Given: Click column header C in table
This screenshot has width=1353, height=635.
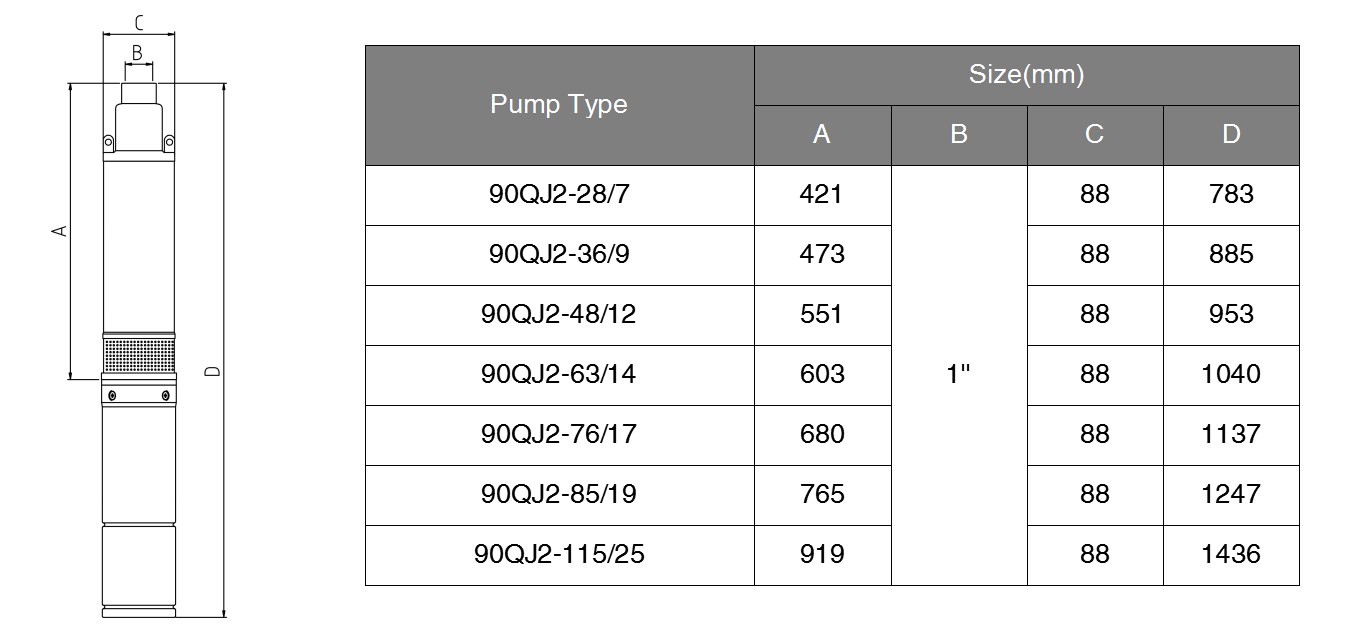Looking at the screenshot, I should [1095, 135].
